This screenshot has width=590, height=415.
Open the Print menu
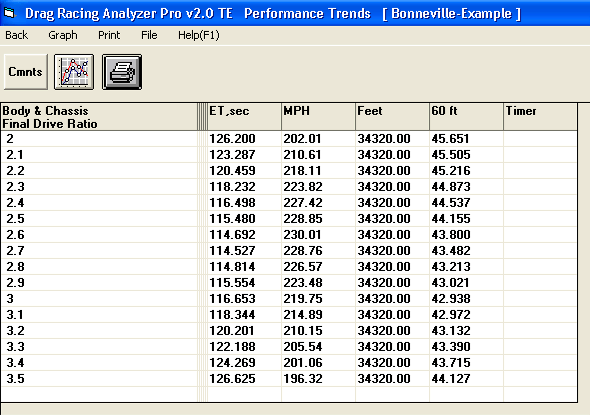(x=109, y=35)
